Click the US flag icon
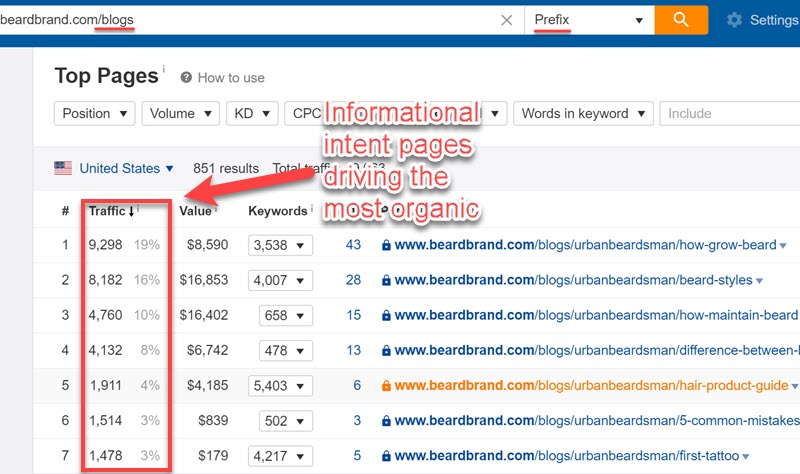 tap(63, 168)
